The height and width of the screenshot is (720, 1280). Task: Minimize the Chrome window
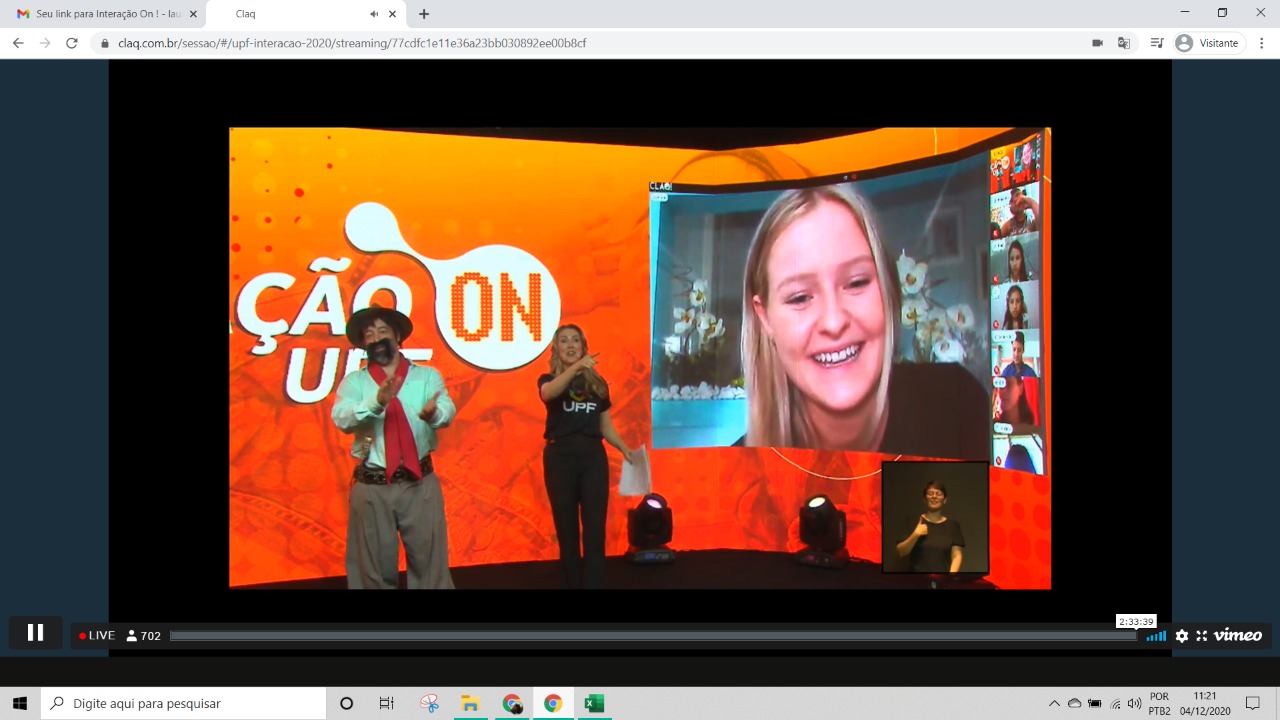click(x=1184, y=12)
